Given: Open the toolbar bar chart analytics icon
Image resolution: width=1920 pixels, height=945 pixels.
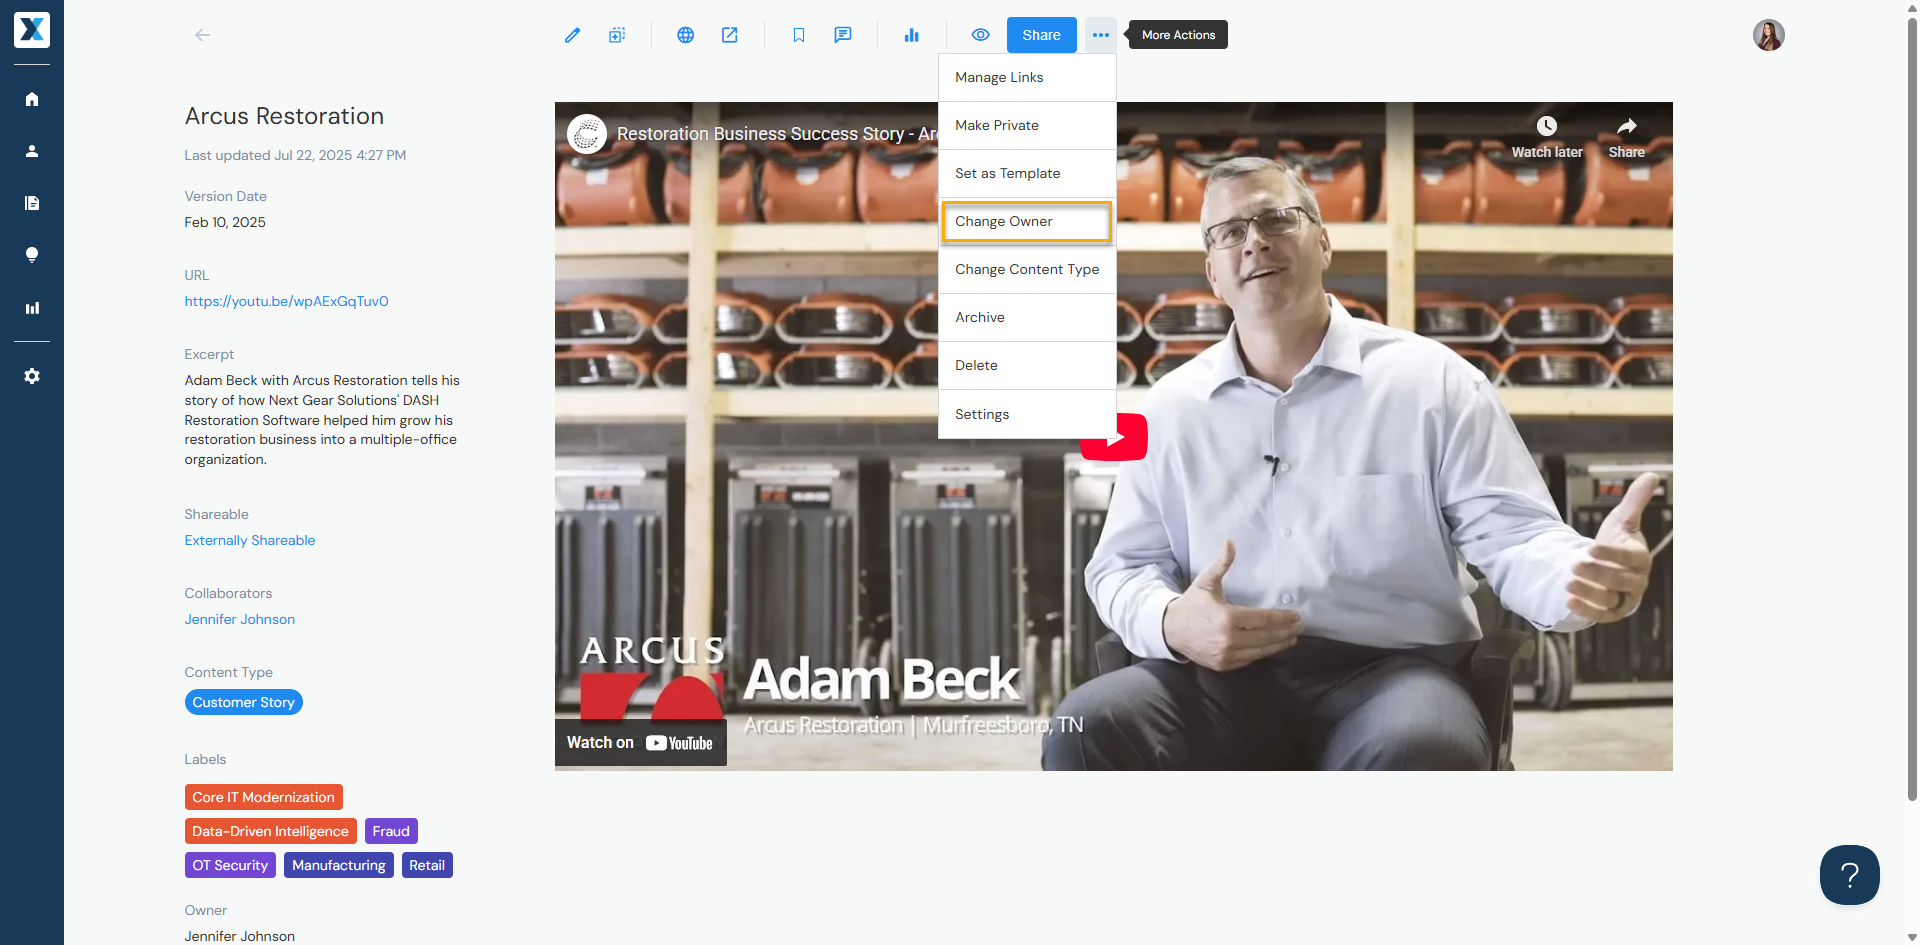Looking at the screenshot, I should point(911,35).
